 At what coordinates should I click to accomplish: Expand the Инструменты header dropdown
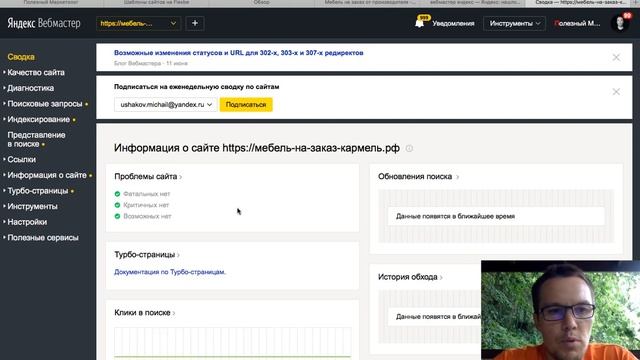coord(514,23)
